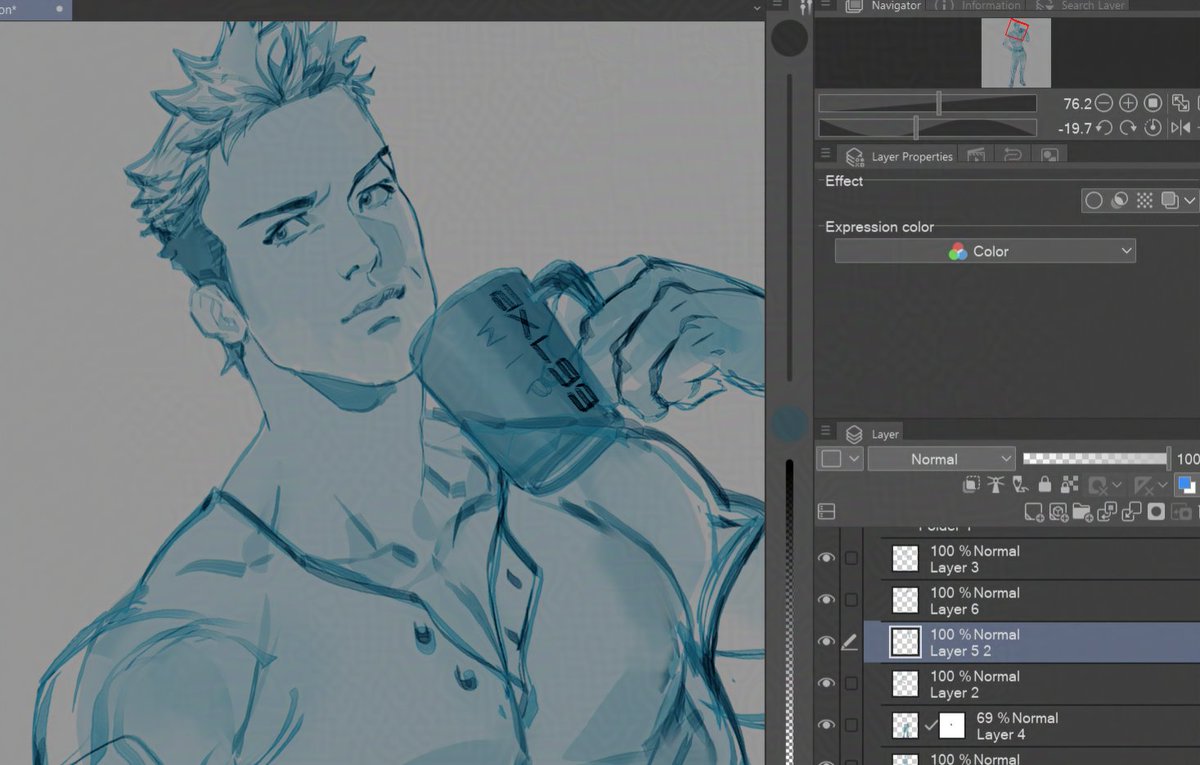
Task: Create a new layer folder
Action: [x=1083, y=512]
